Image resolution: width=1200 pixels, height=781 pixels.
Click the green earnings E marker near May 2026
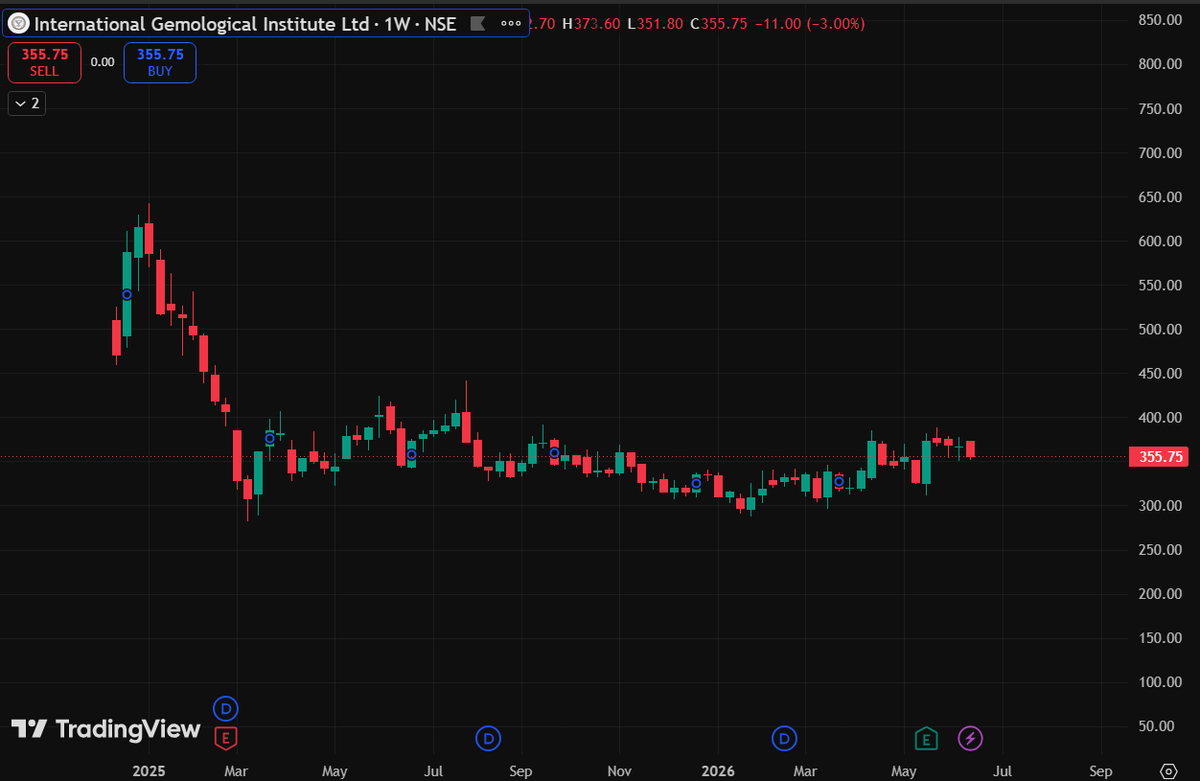[927, 739]
